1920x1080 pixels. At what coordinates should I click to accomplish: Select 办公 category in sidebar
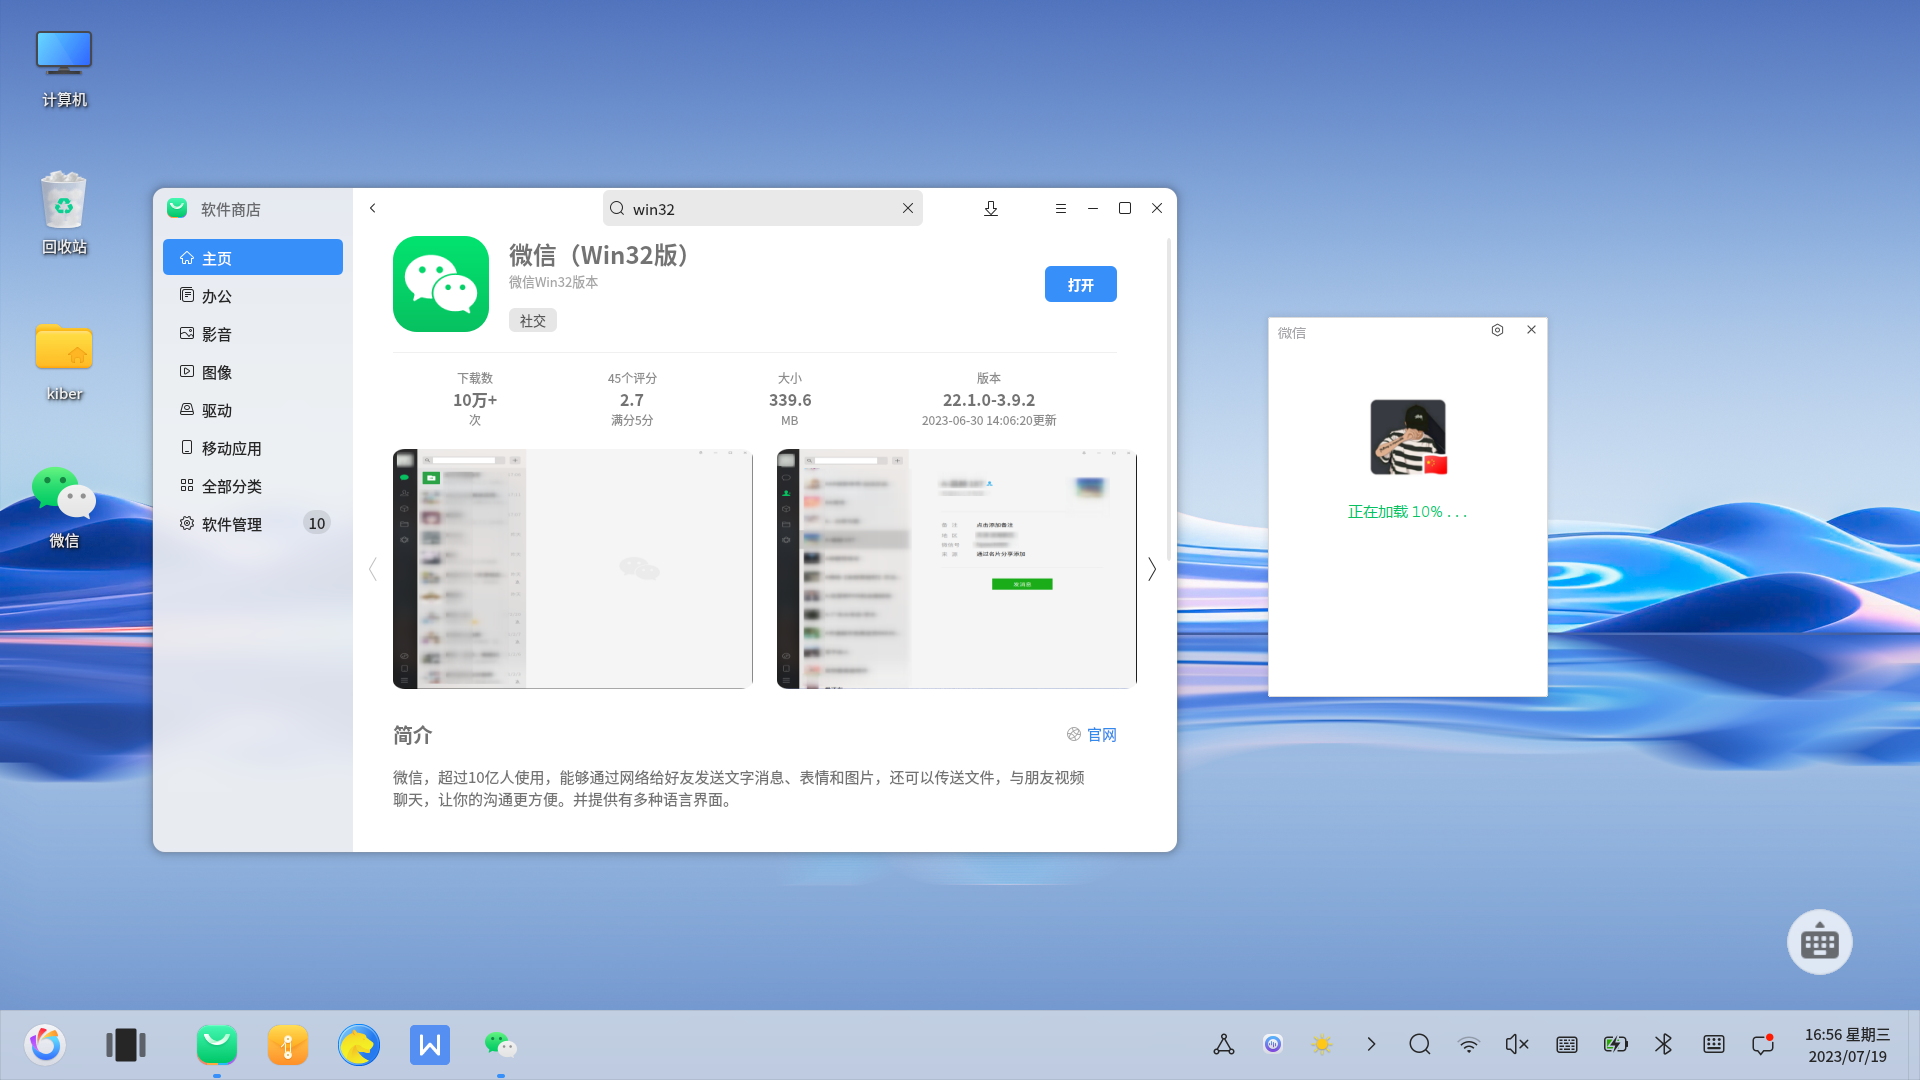click(x=253, y=295)
